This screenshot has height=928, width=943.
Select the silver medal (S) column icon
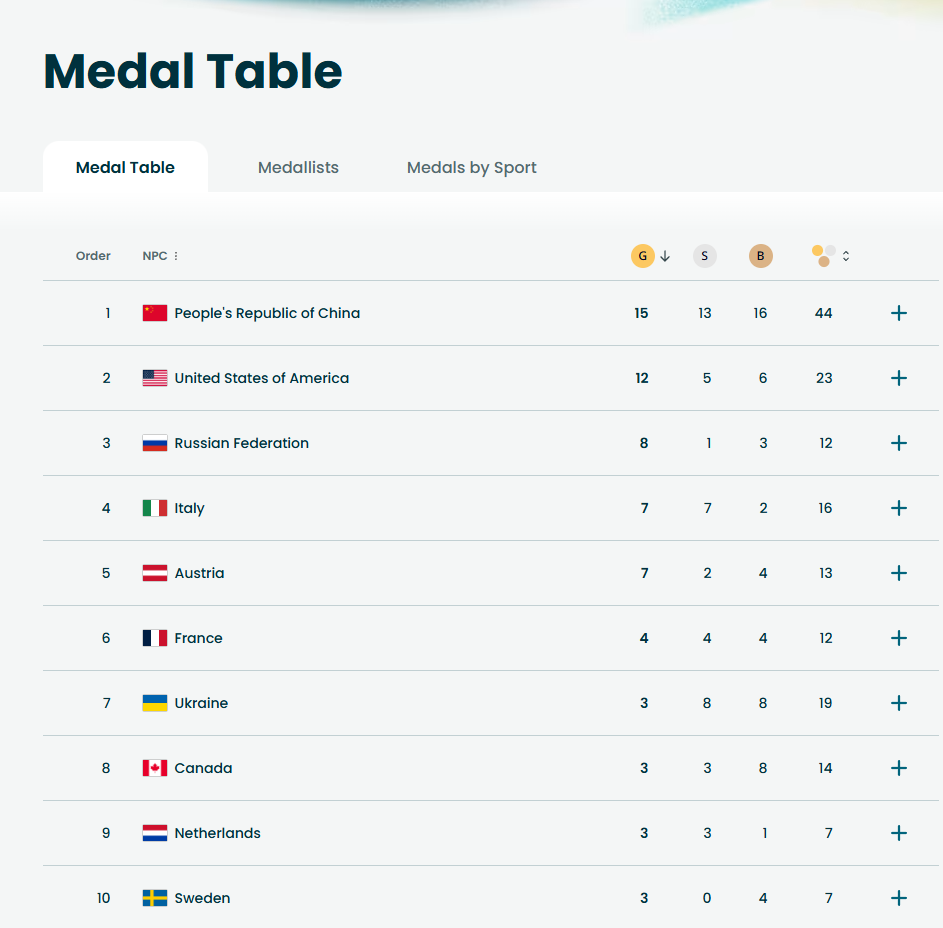tap(704, 255)
